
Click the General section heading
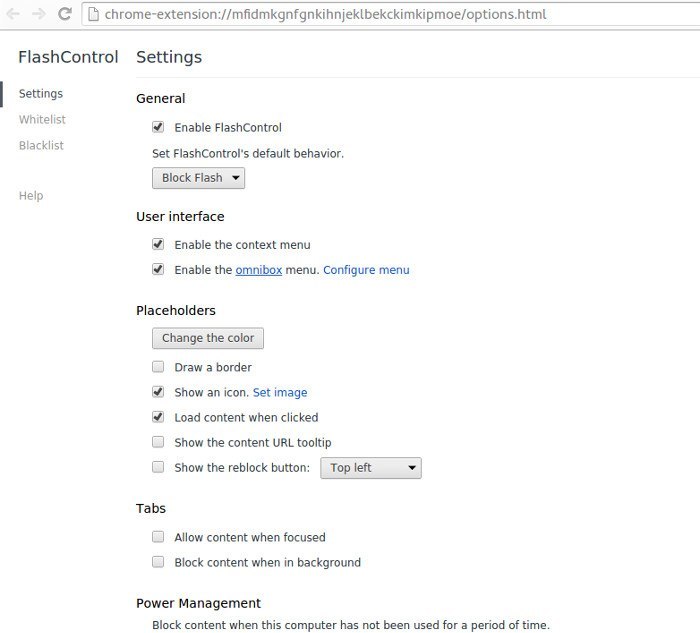pyautogui.click(x=161, y=98)
